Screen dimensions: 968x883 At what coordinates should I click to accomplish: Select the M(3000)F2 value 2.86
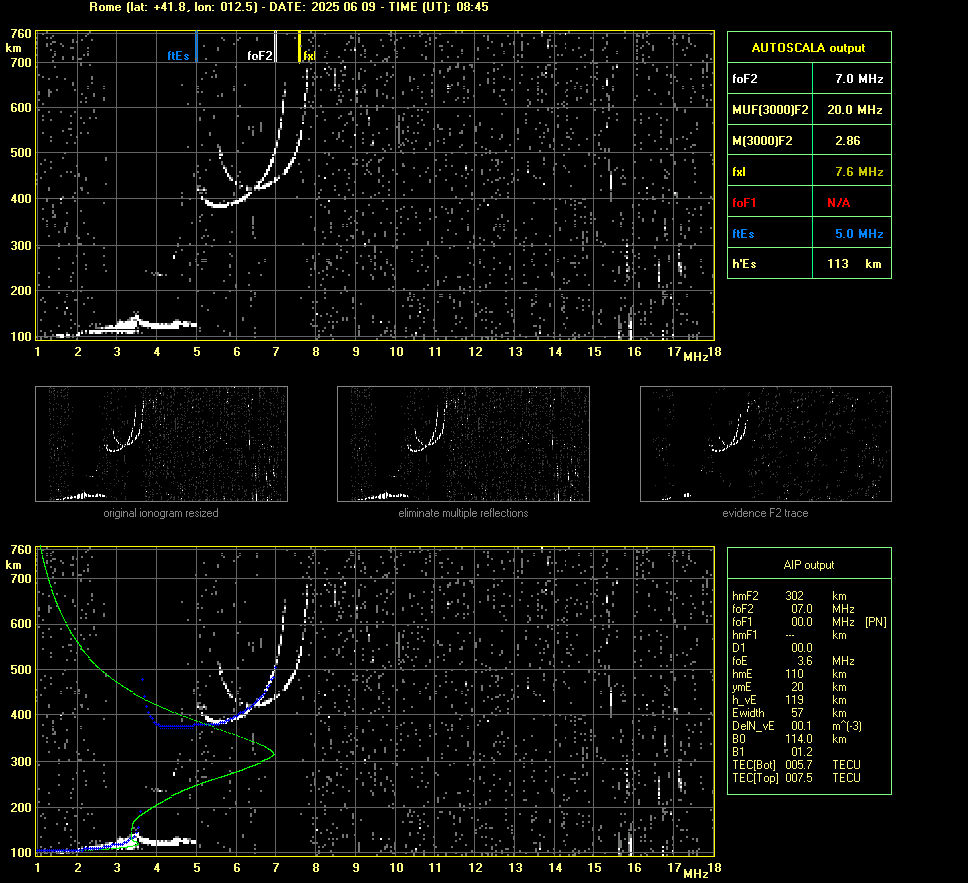point(848,141)
